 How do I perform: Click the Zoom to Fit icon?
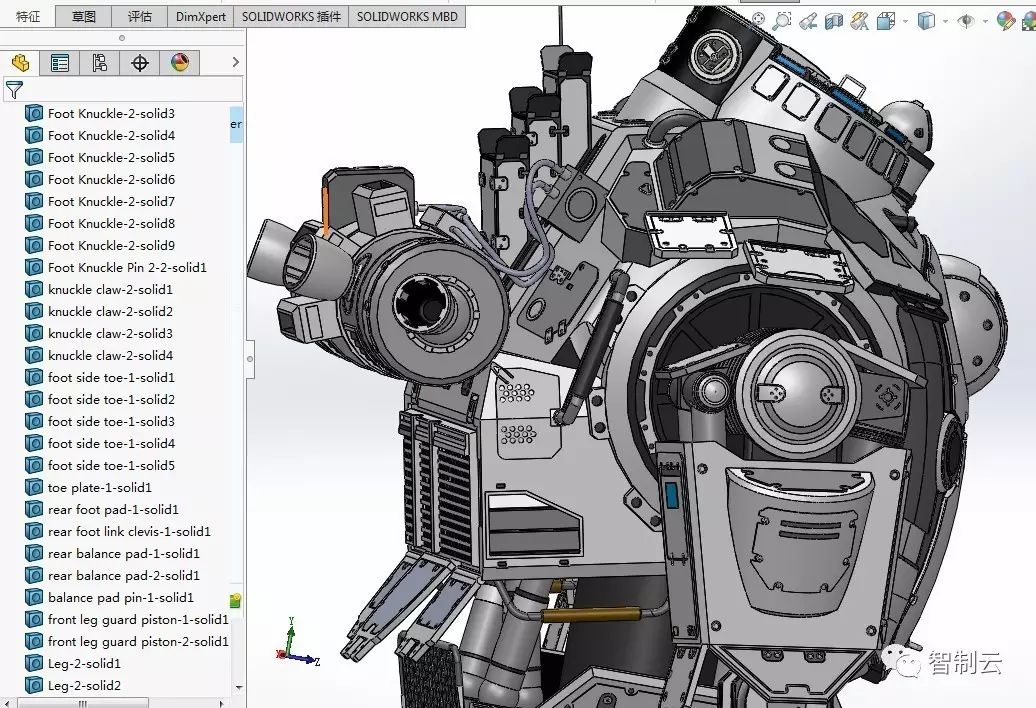coord(758,20)
